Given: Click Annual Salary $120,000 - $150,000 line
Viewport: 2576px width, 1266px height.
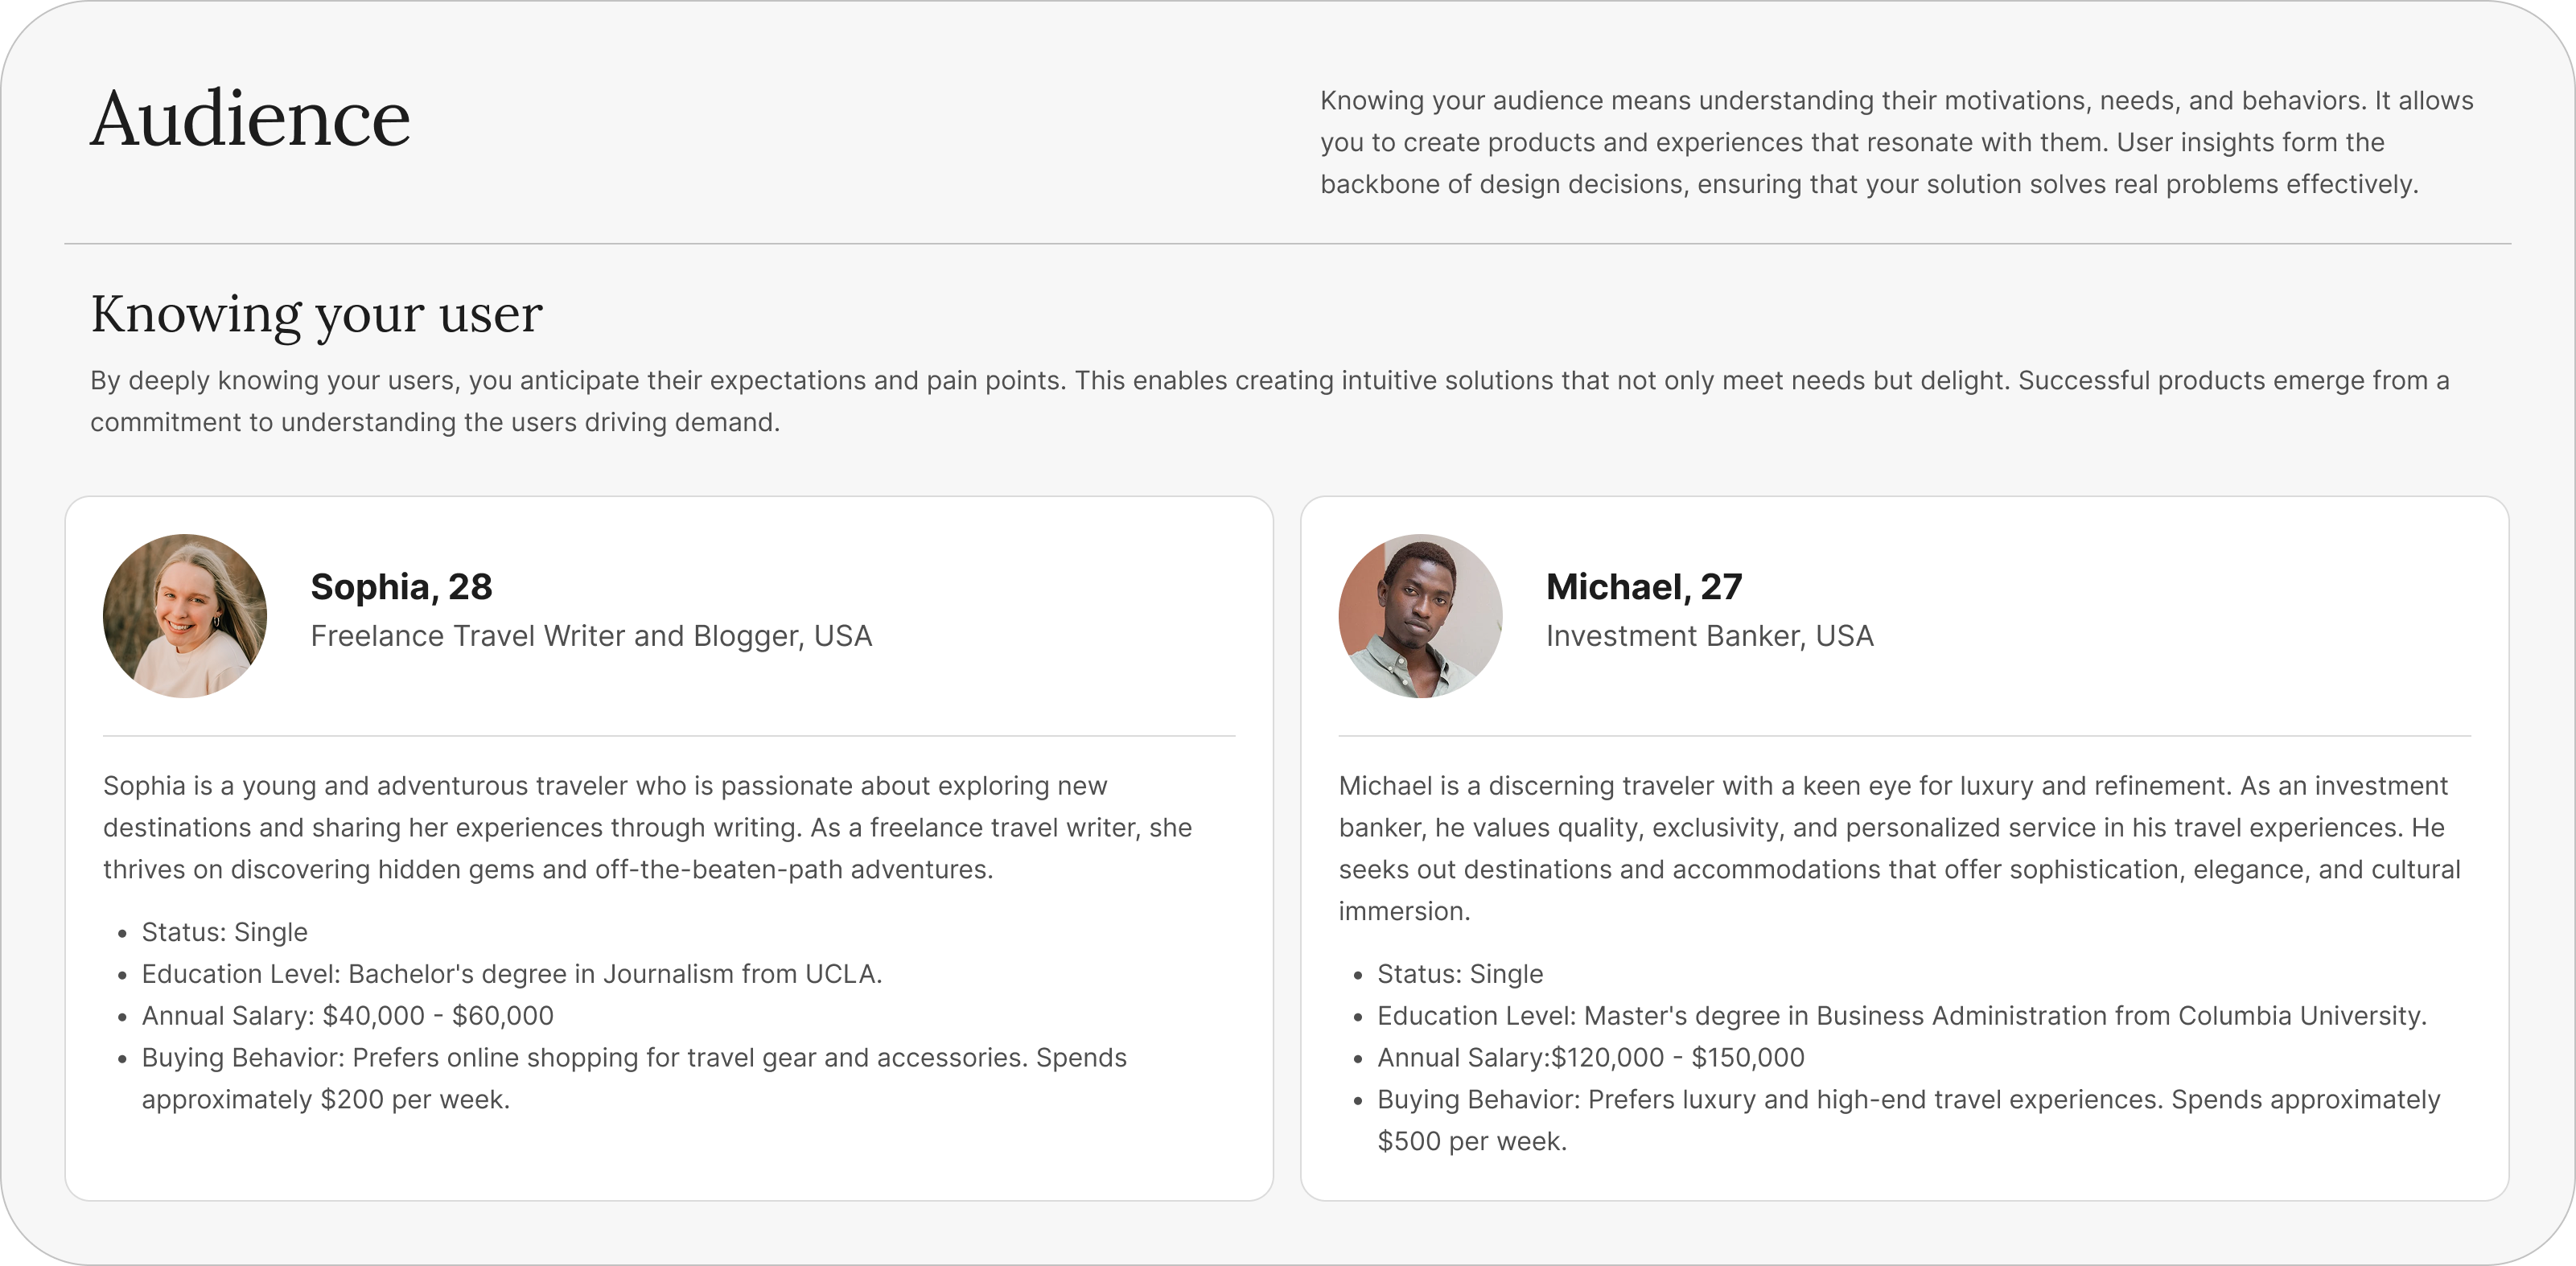Looking at the screenshot, I should click(x=1590, y=1058).
